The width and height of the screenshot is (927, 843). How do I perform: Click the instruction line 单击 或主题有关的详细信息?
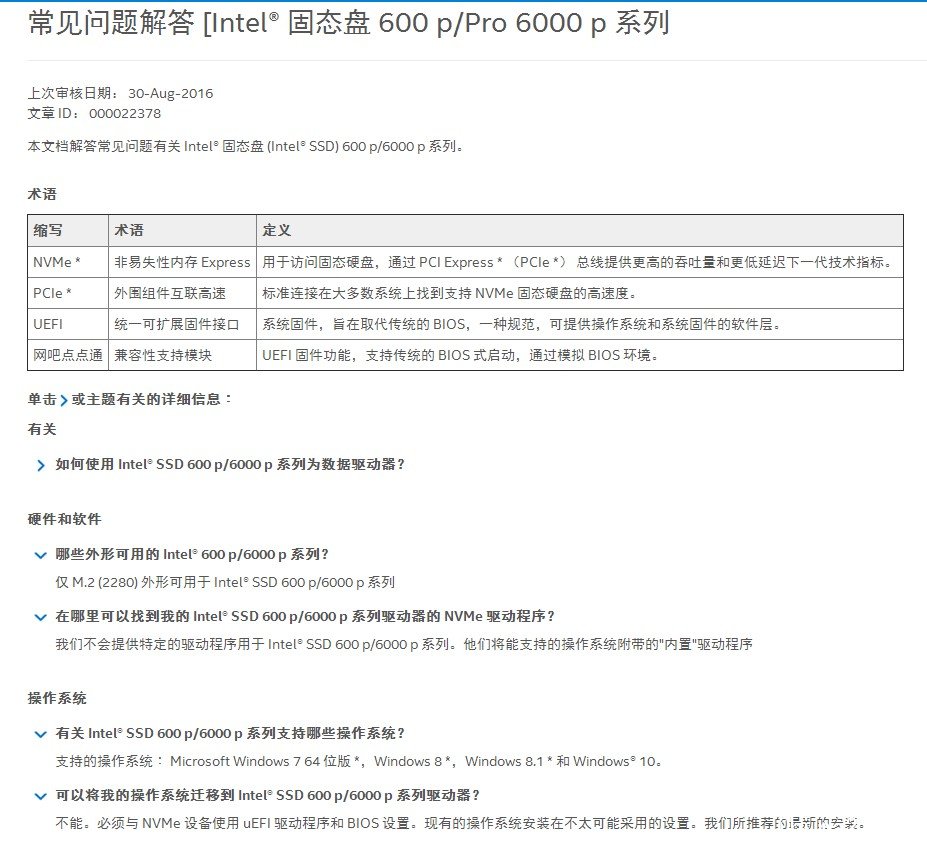(x=130, y=400)
